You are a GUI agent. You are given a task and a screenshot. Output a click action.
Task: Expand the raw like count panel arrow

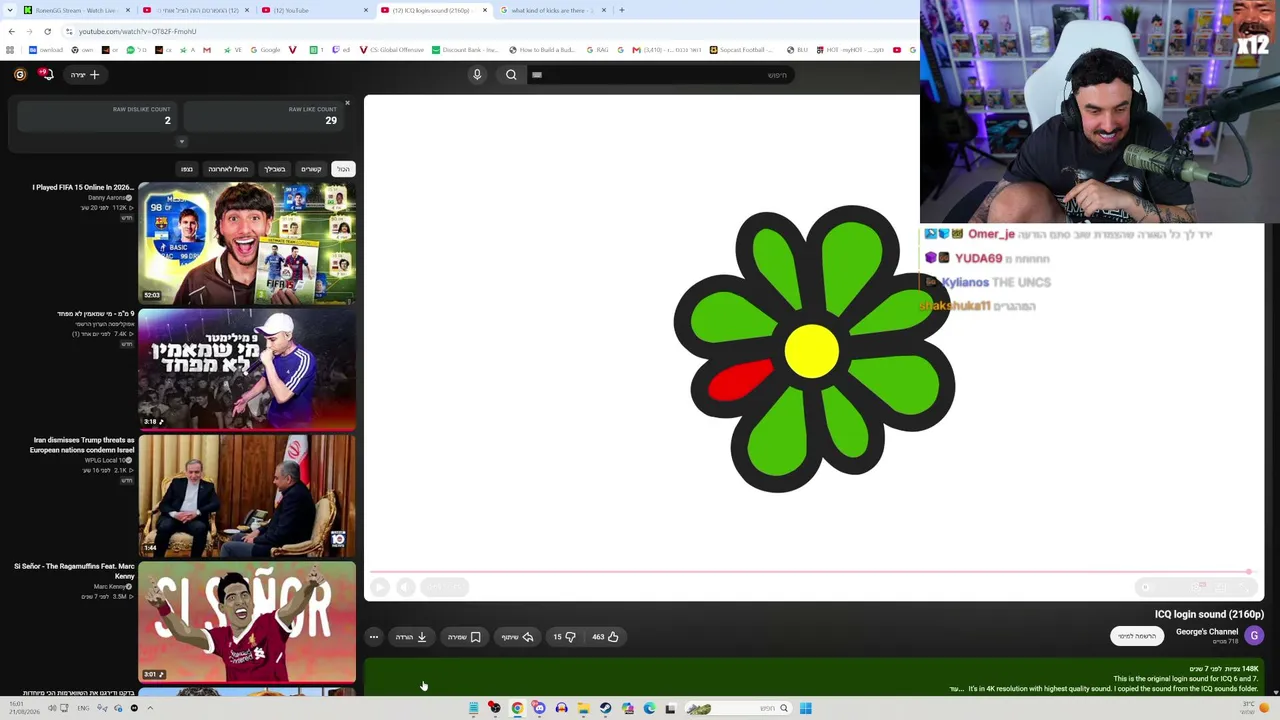click(x=182, y=141)
